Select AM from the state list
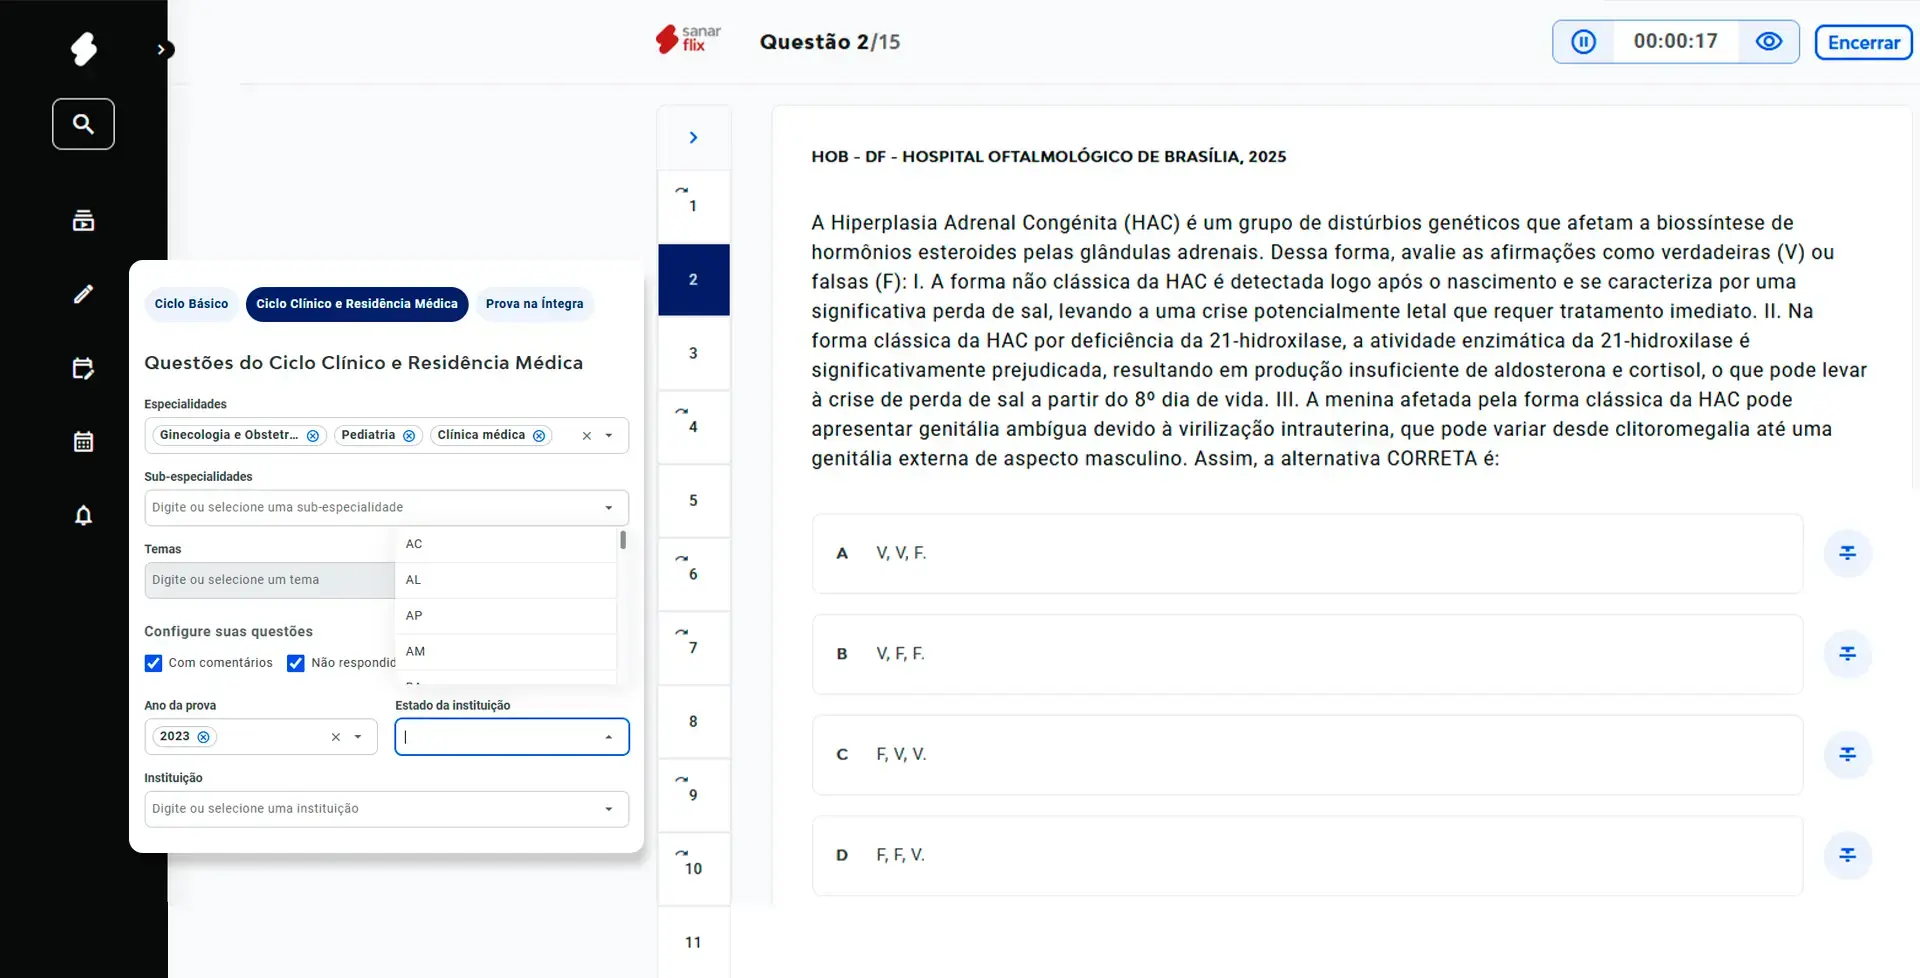Image resolution: width=1920 pixels, height=978 pixels. click(x=416, y=651)
